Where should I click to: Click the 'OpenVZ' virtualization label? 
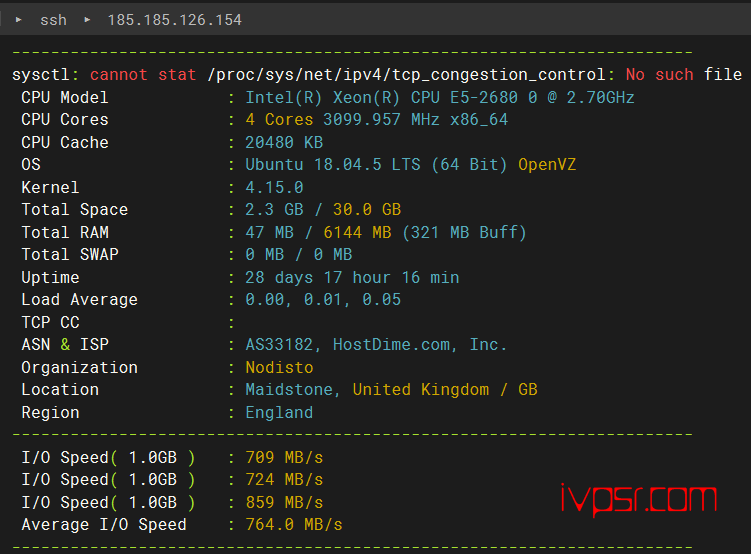click(x=547, y=165)
